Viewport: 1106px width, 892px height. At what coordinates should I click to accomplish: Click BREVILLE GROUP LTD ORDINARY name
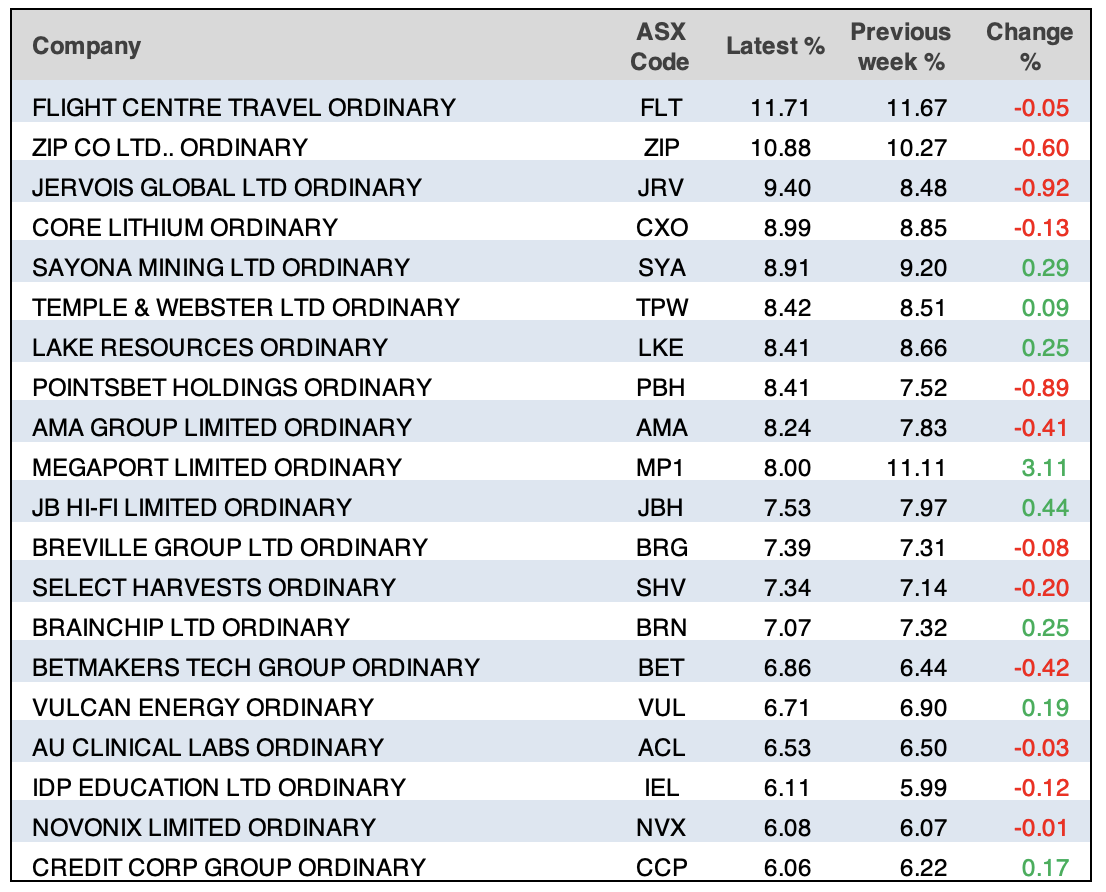230,547
